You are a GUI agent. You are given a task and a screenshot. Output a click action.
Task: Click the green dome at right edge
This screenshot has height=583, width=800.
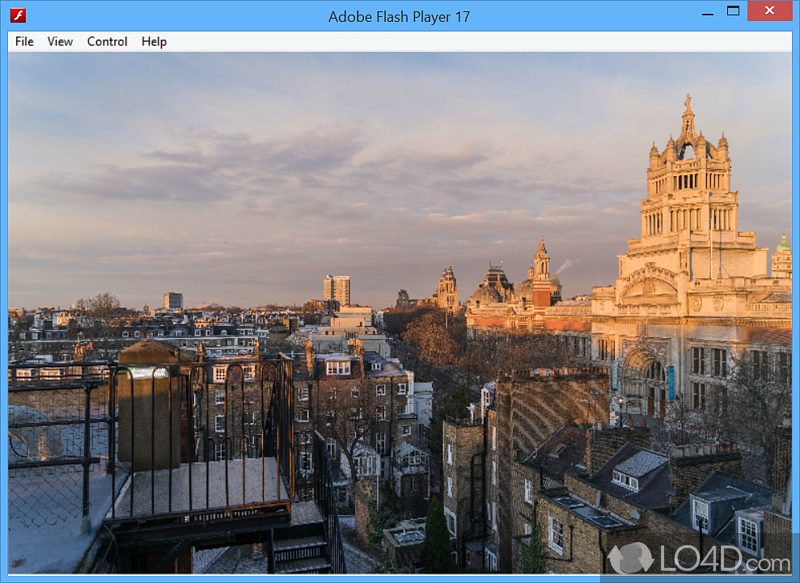tap(783, 244)
